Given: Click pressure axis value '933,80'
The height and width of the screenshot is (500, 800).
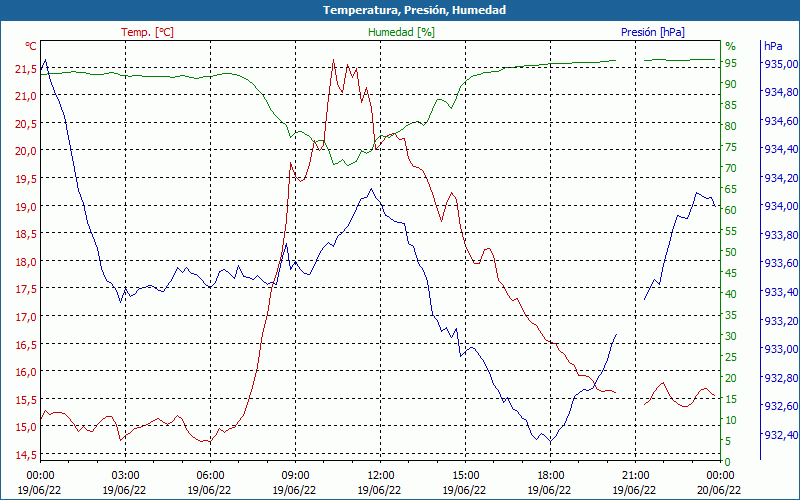Looking at the screenshot, I should pos(779,235).
